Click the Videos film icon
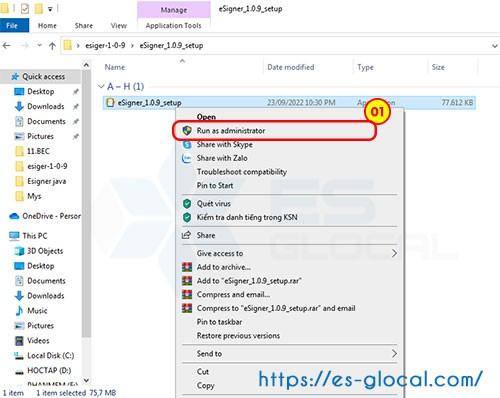The width and height of the screenshot is (500, 398). point(20,341)
